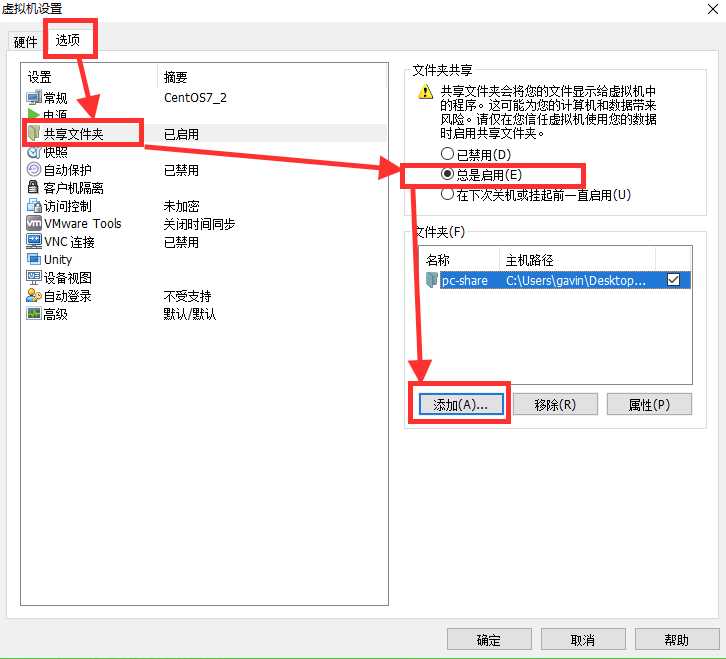Switch to the 硬件 tab
This screenshot has height=659, width=726.
[25, 42]
